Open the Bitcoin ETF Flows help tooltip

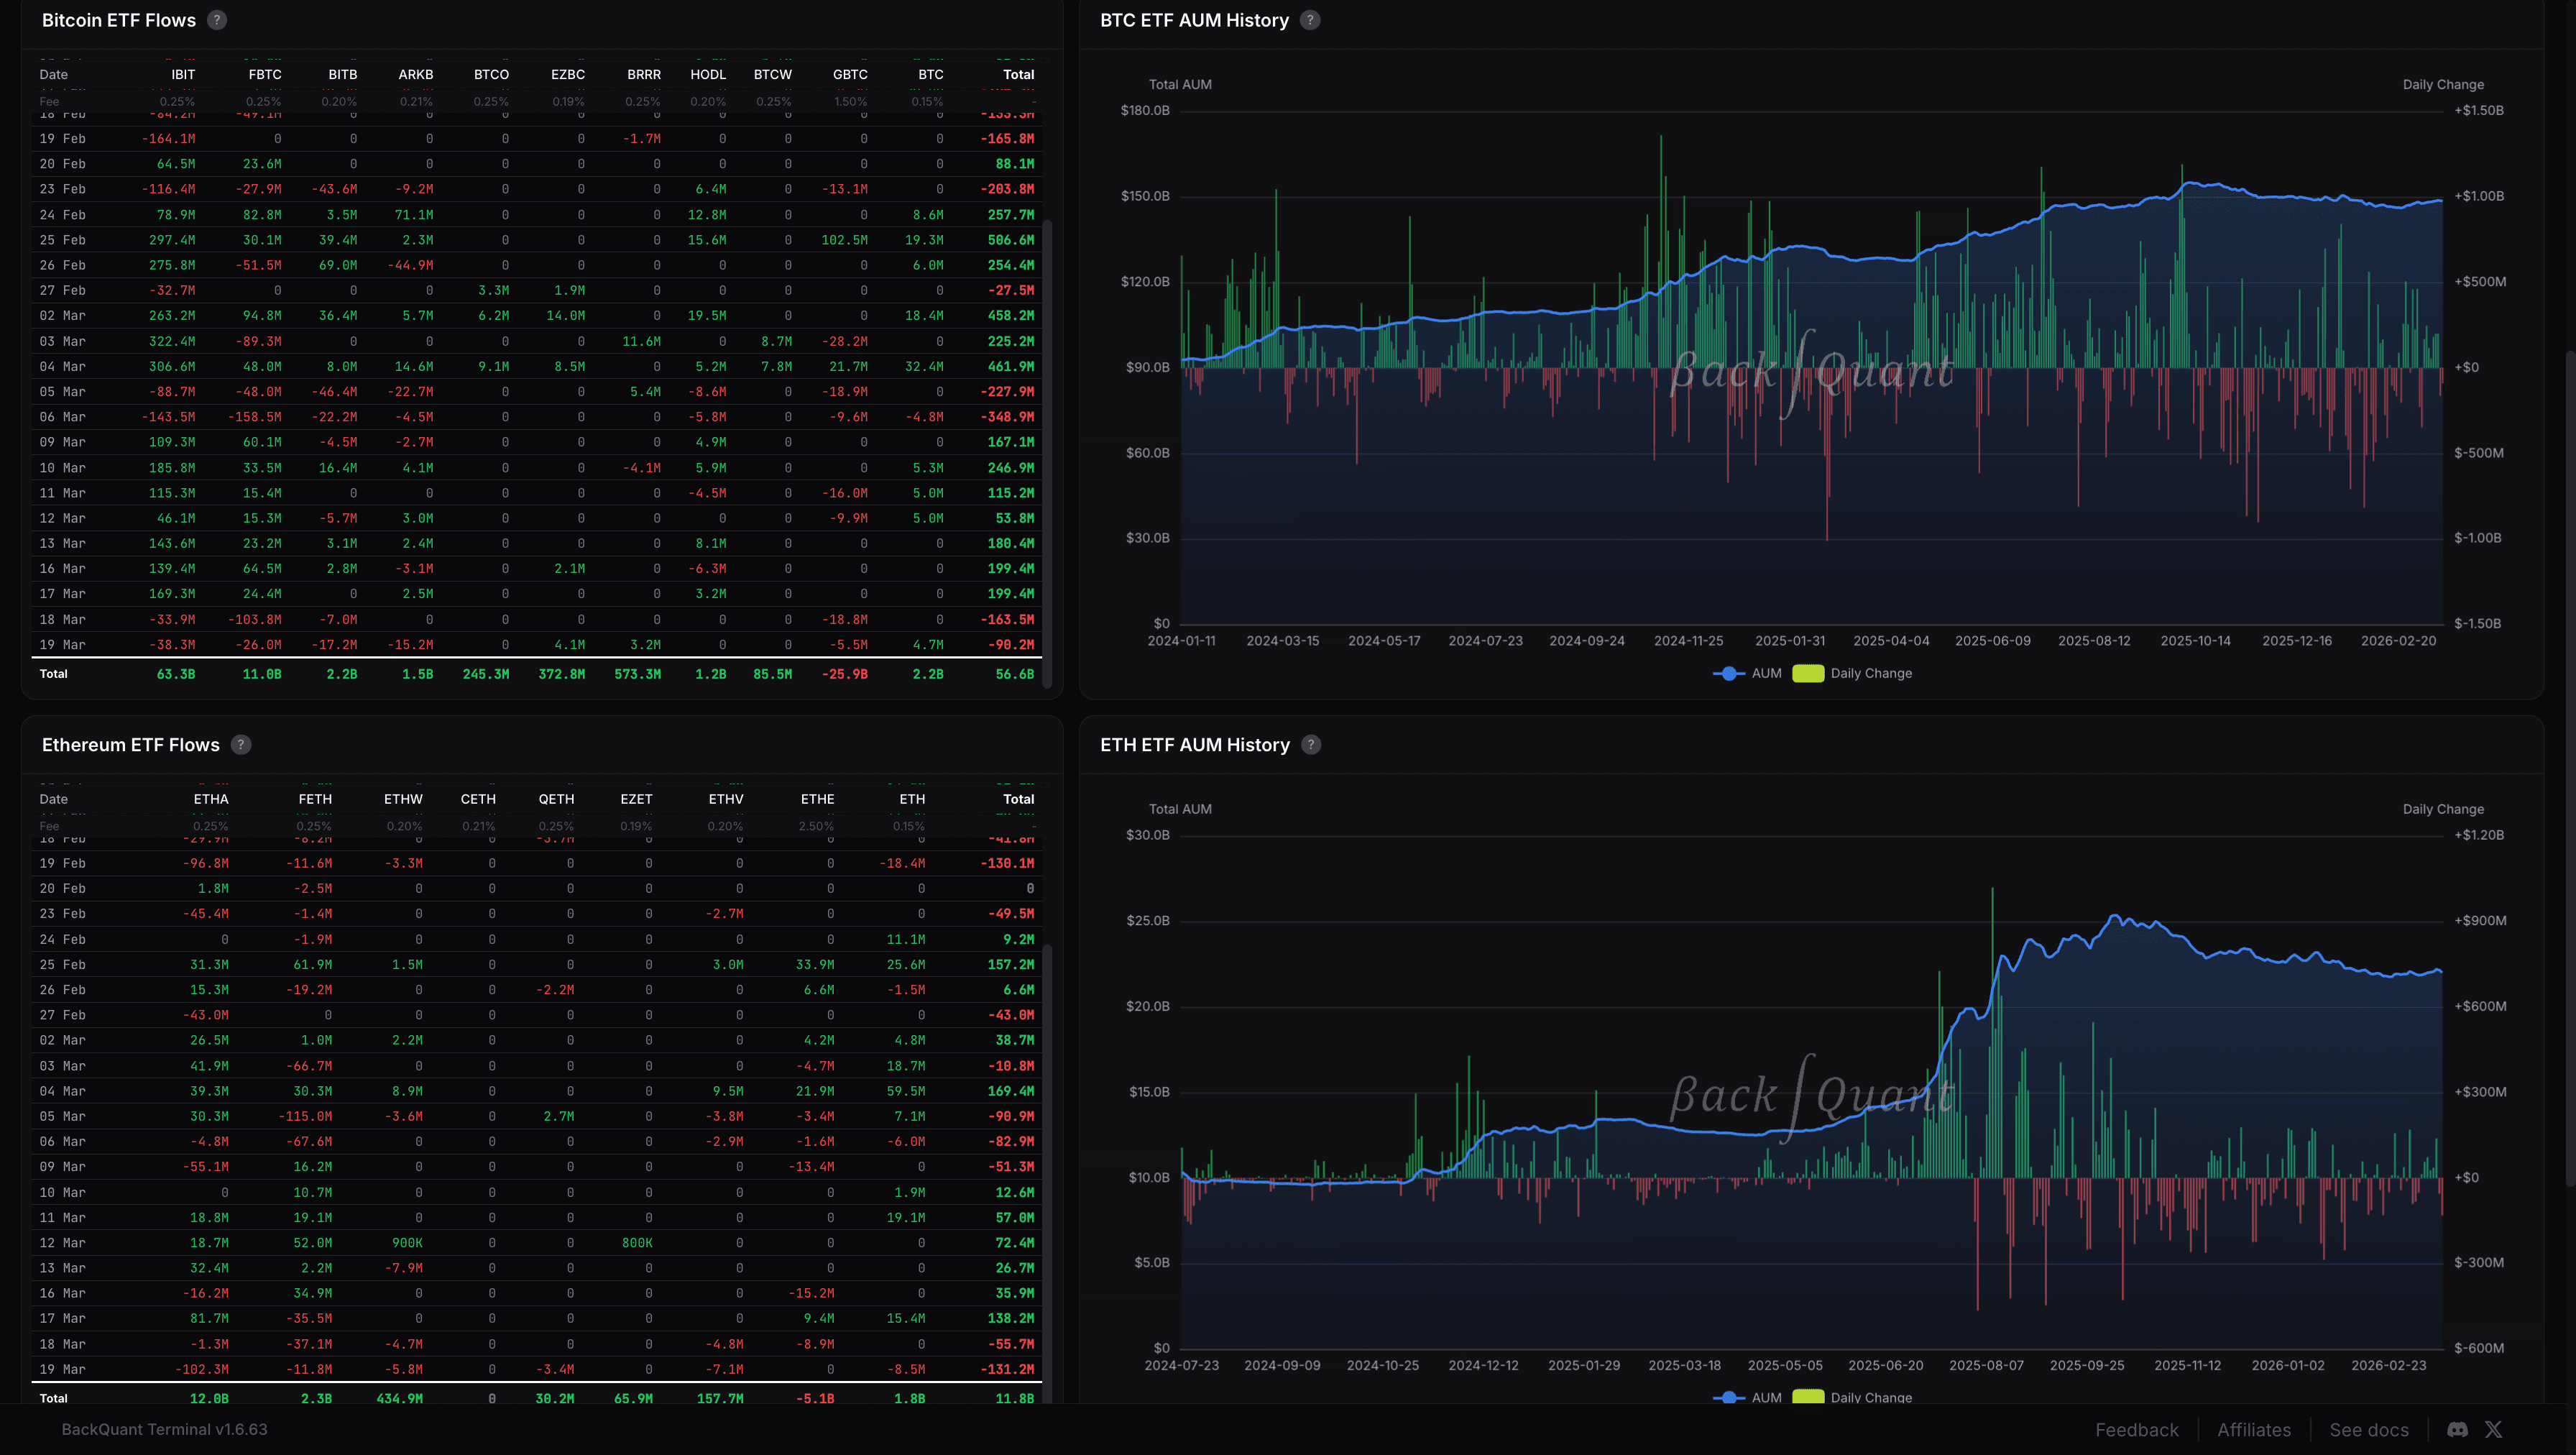click(216, 20)
